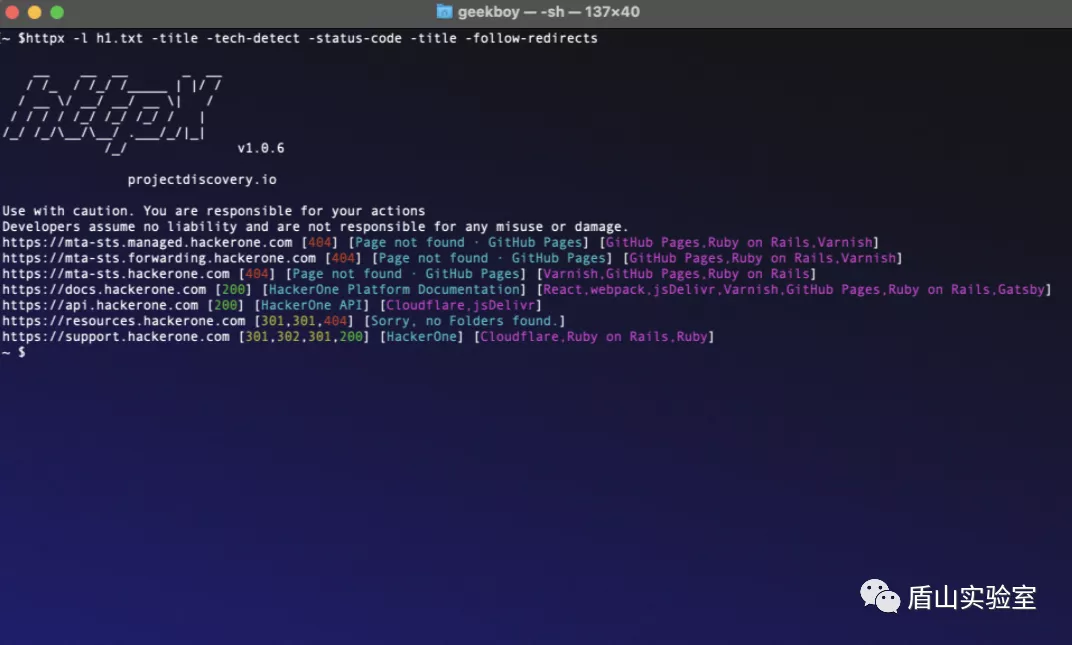This screenshot has height=645, width=1072.
Task: Click the shell prompt on the last line
Action: (14, 352)
